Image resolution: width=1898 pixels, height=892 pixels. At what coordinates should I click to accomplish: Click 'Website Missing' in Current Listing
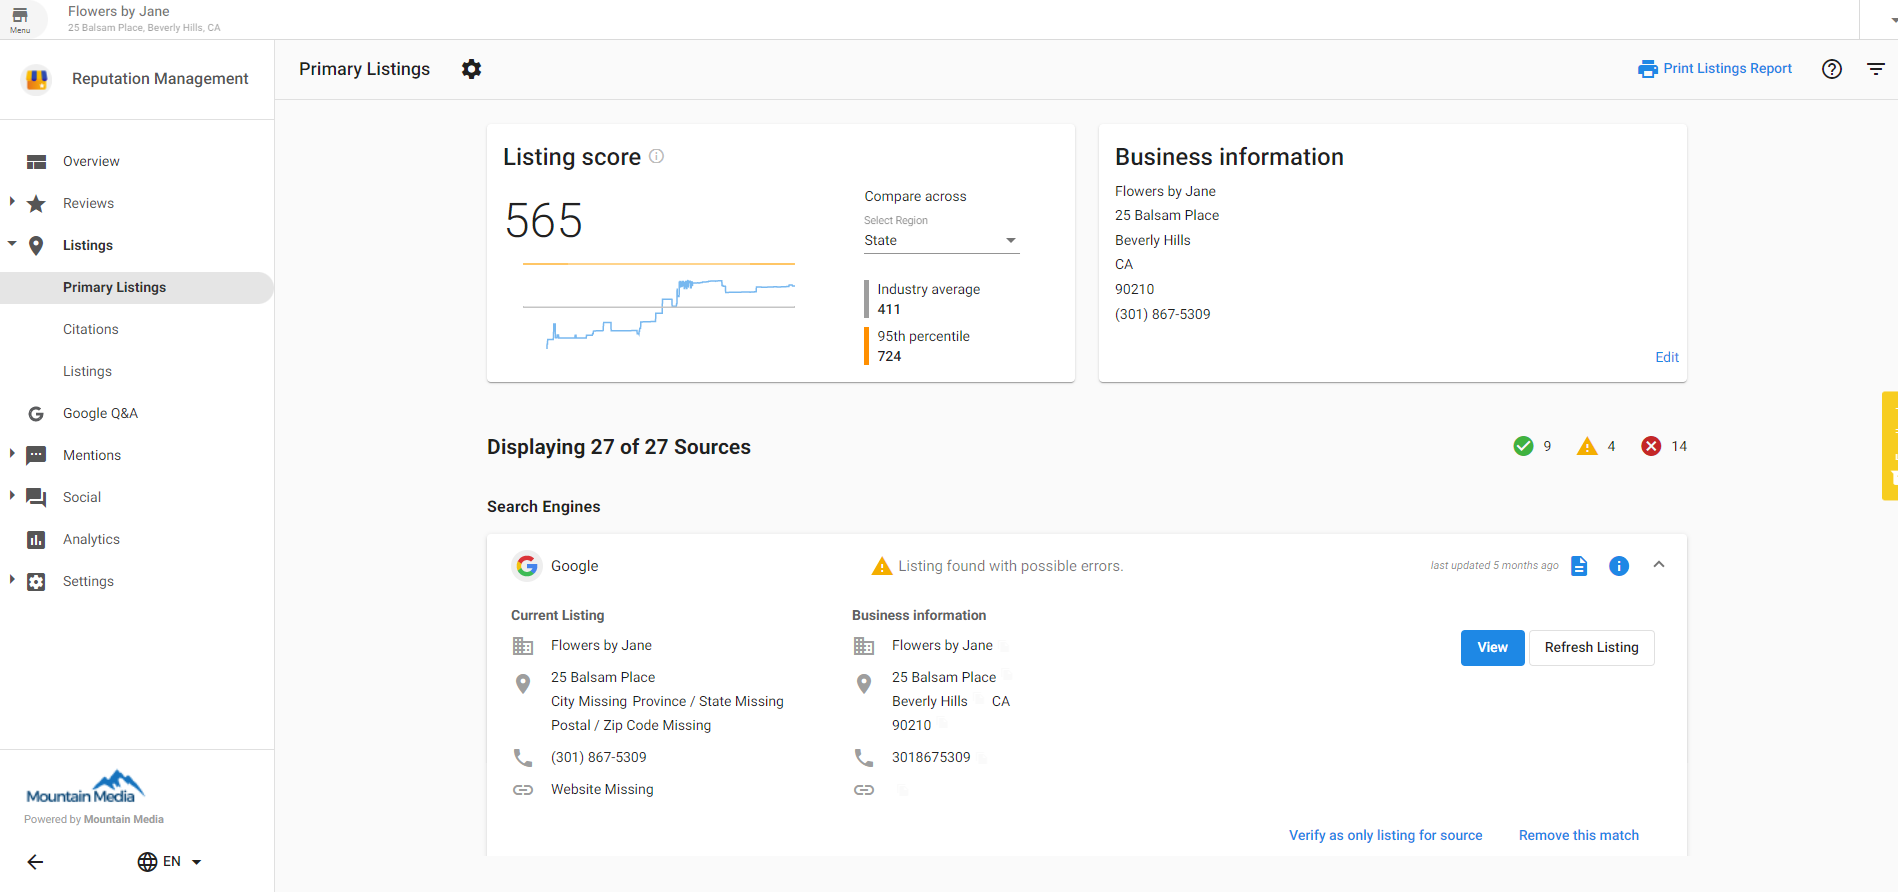[602, 790]
